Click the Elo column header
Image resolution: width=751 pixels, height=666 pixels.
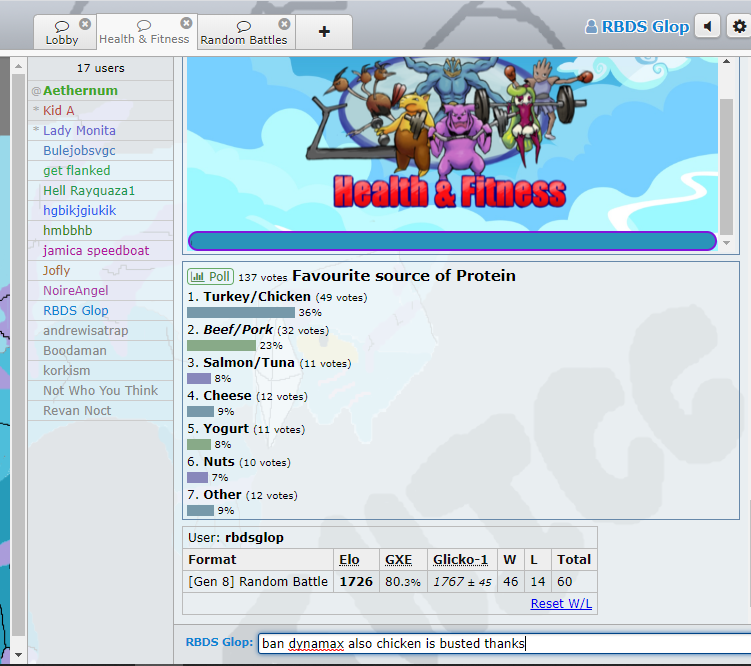click(x=349, y=560)
